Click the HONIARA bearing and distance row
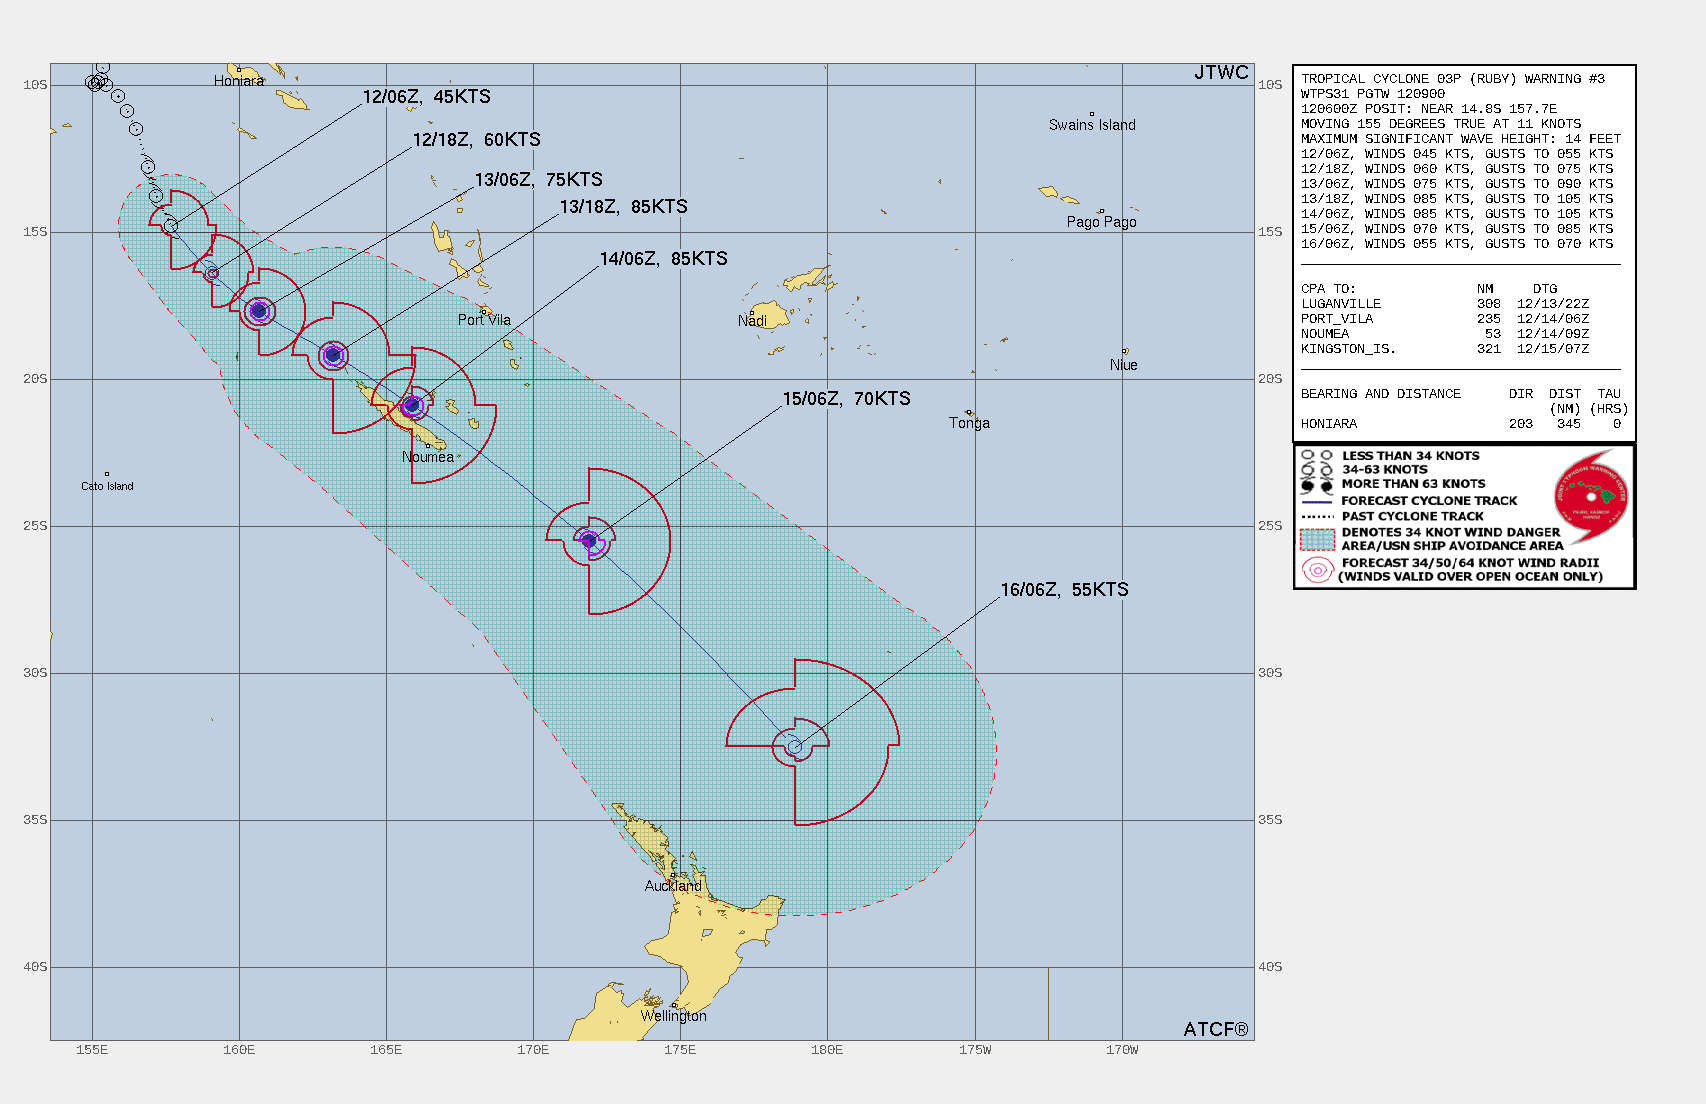This screenshot has width=1706, height=1104. point(1461,424)
